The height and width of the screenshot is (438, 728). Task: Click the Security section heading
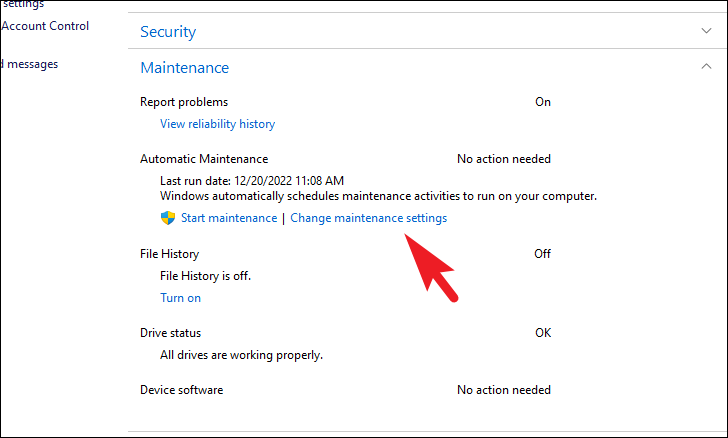click(168, 32)
